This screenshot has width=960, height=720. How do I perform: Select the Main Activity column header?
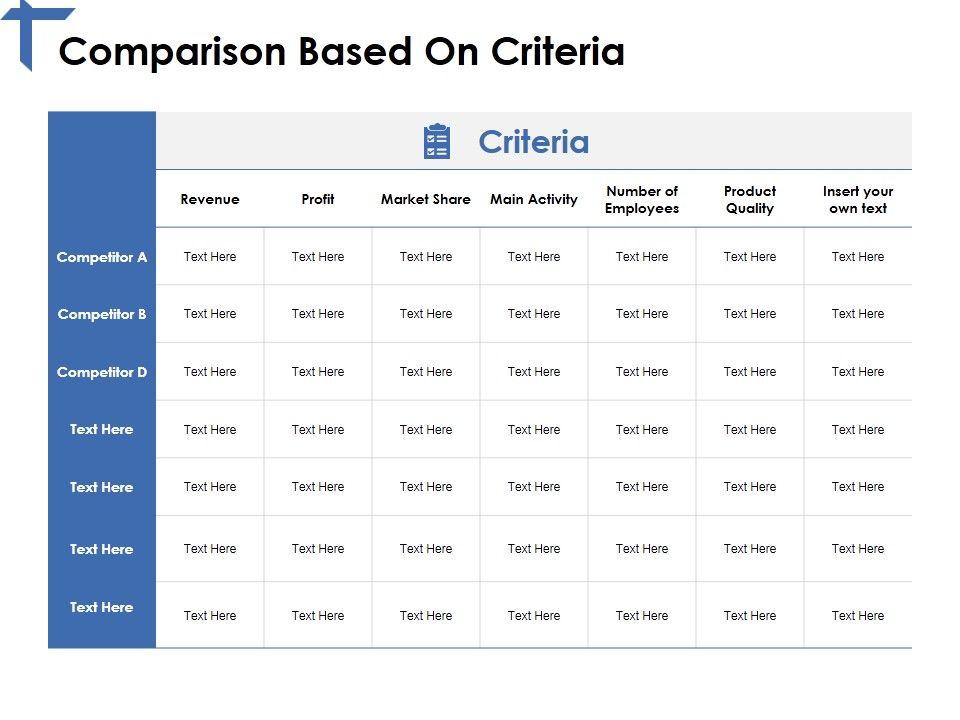[534, 199]
